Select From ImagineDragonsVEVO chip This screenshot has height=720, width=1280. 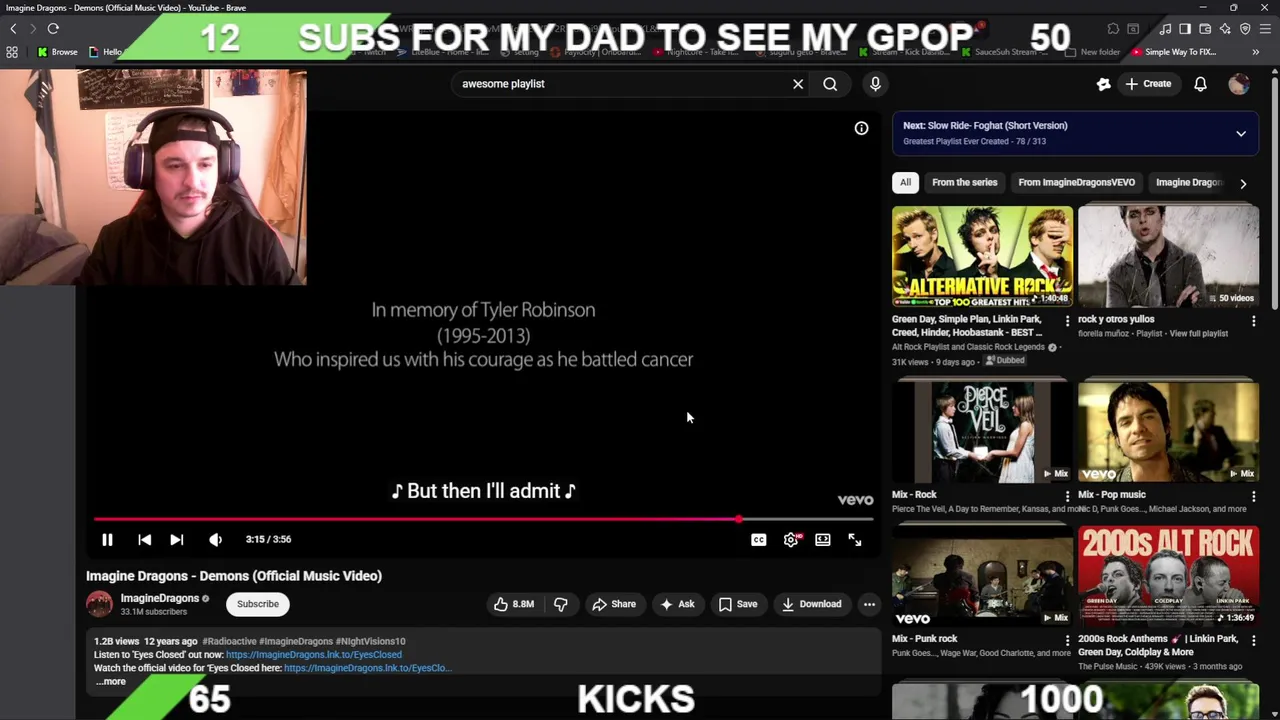[x=1076, y=182]
